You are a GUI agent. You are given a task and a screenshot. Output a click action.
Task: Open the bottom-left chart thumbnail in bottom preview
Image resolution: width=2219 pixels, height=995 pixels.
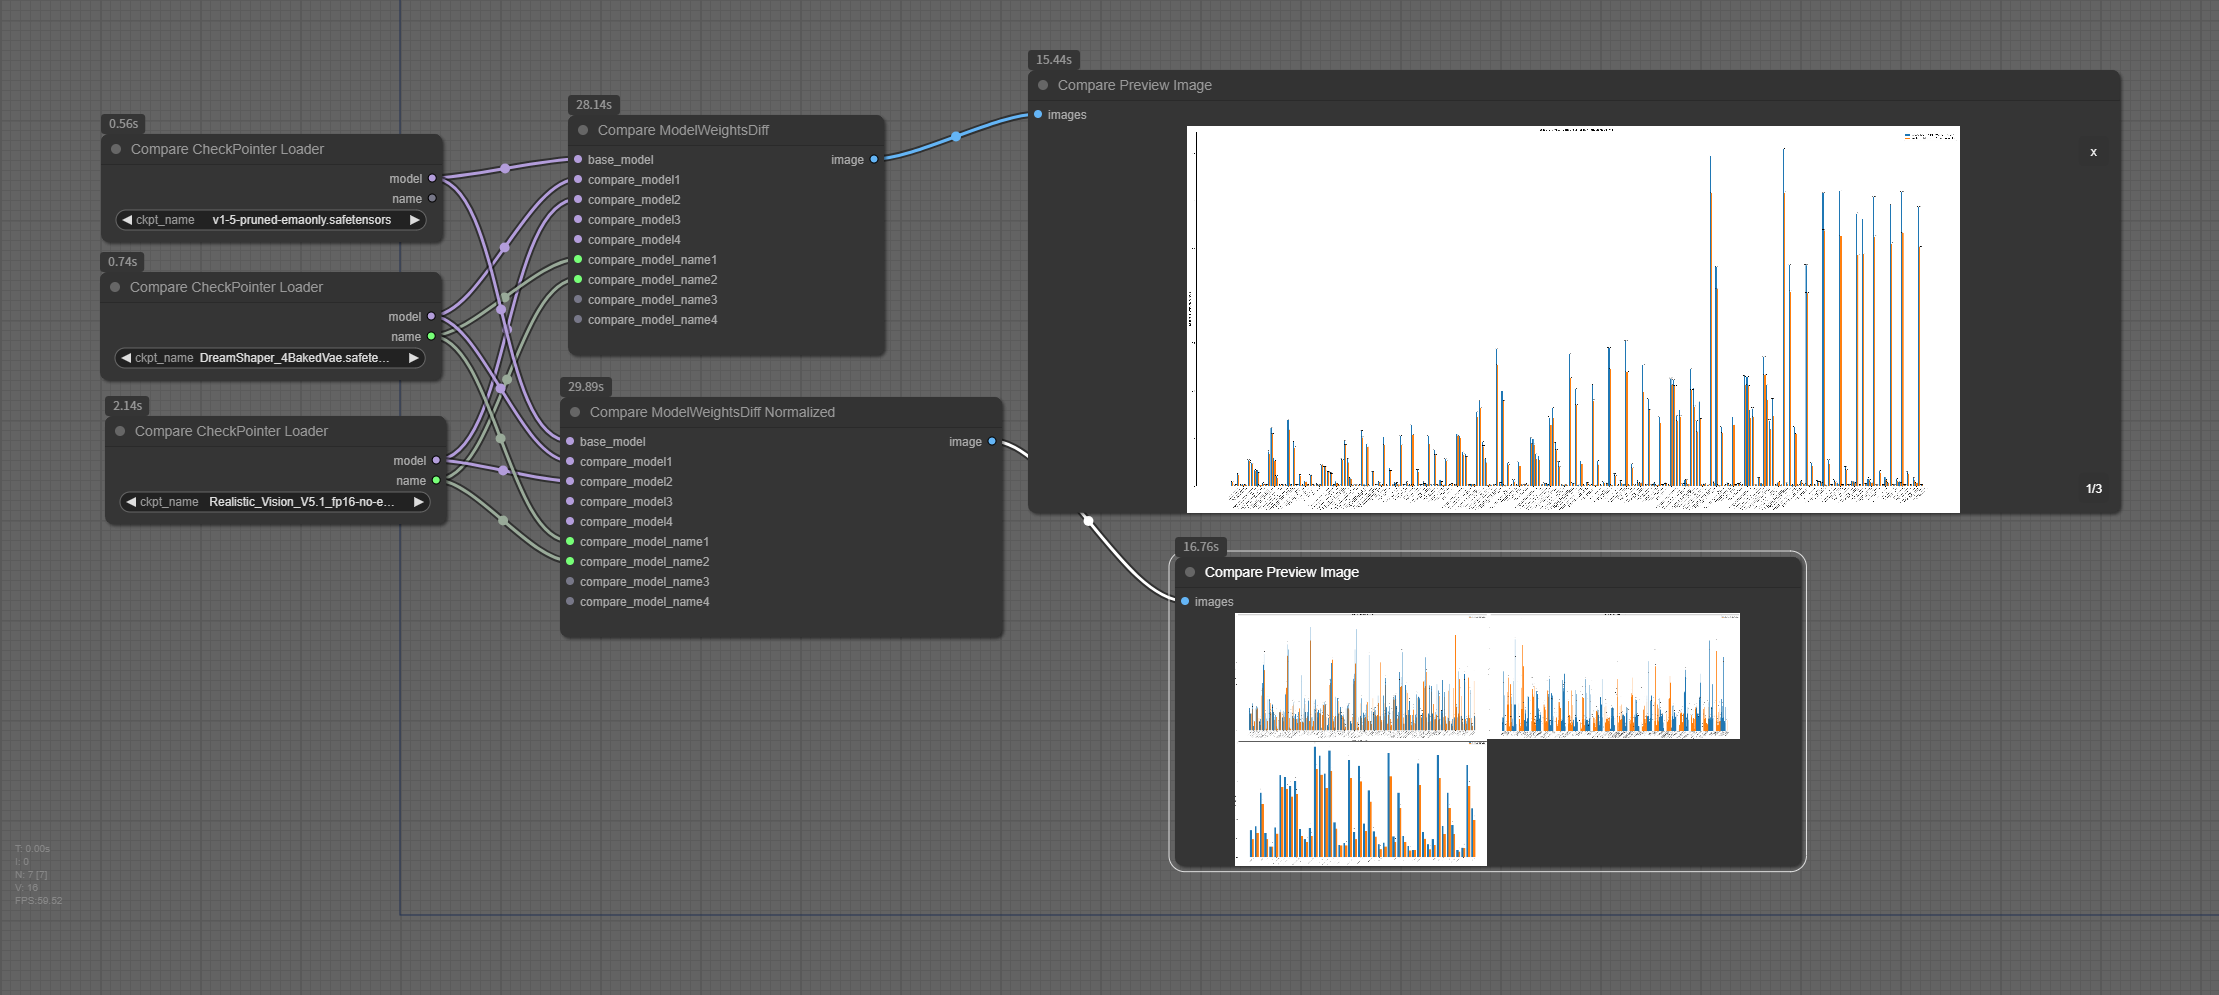click(1361, 803)
